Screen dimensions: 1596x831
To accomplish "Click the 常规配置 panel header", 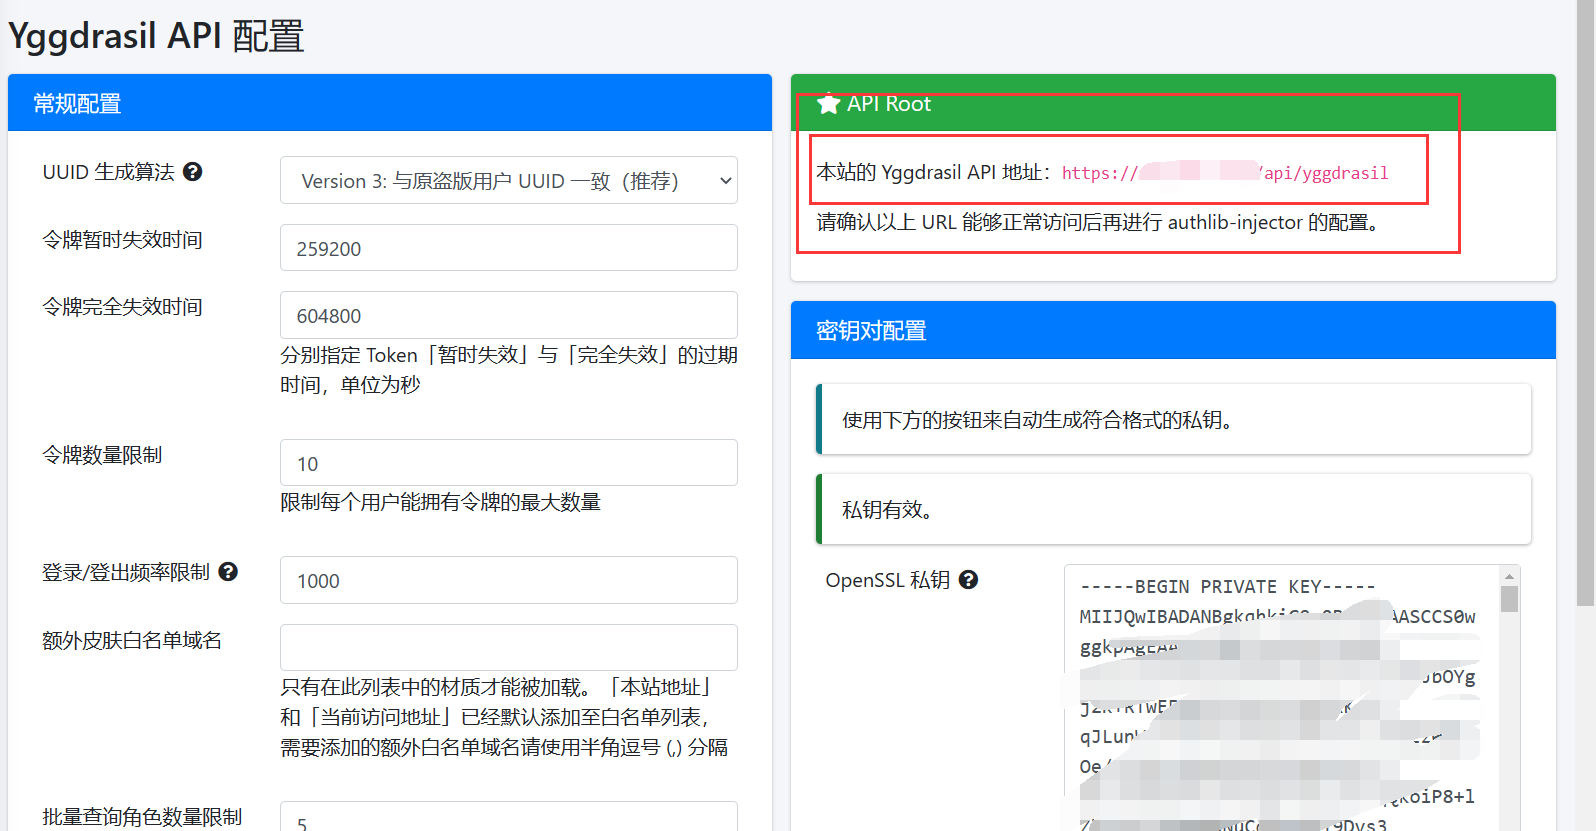I will point(389,103).
